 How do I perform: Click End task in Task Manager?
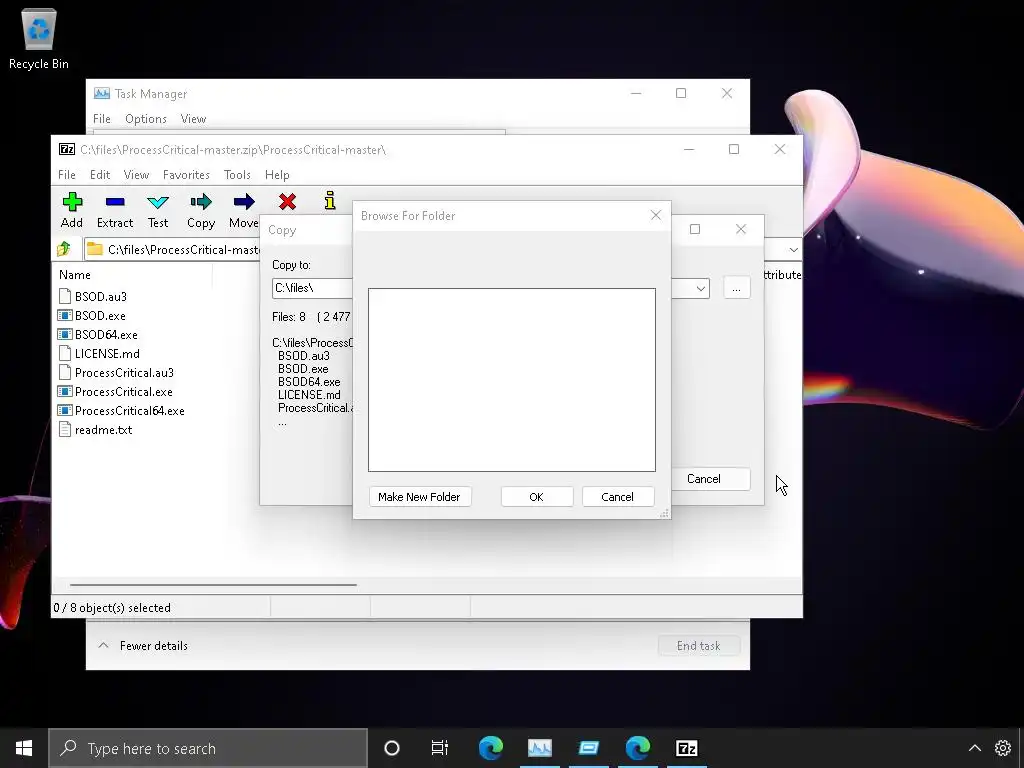point(699,645)
